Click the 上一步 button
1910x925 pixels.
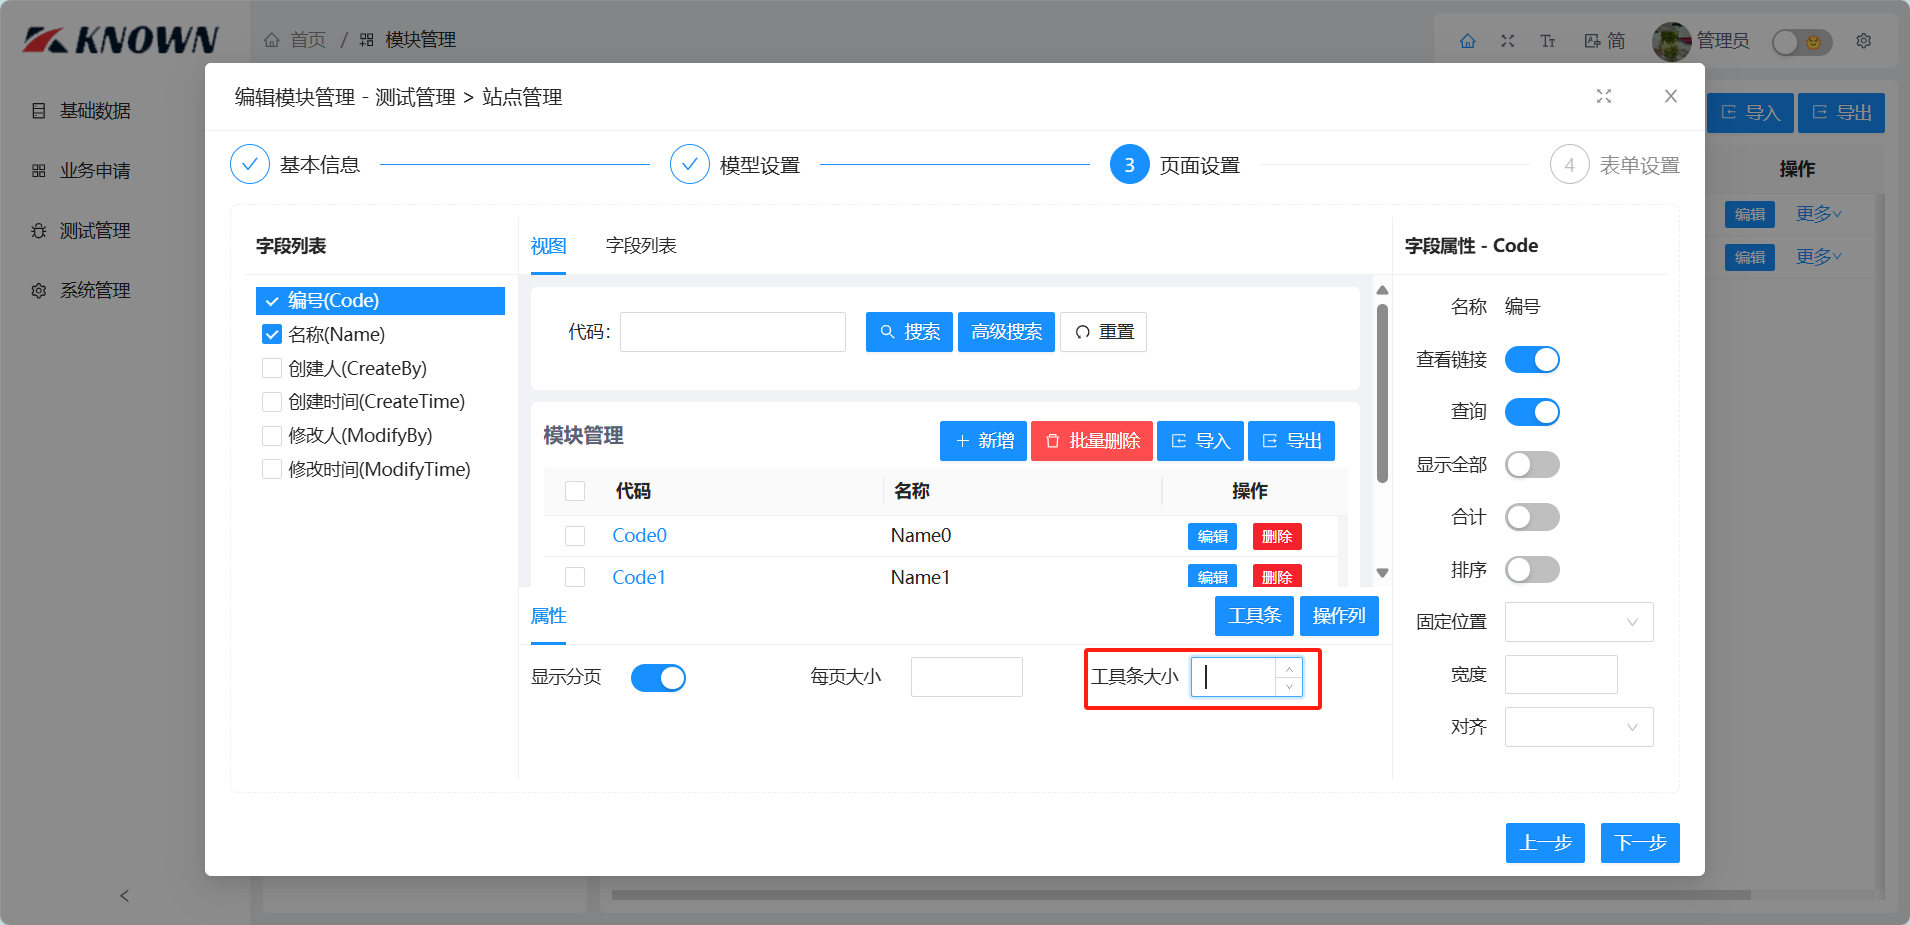coord(1545,843)
